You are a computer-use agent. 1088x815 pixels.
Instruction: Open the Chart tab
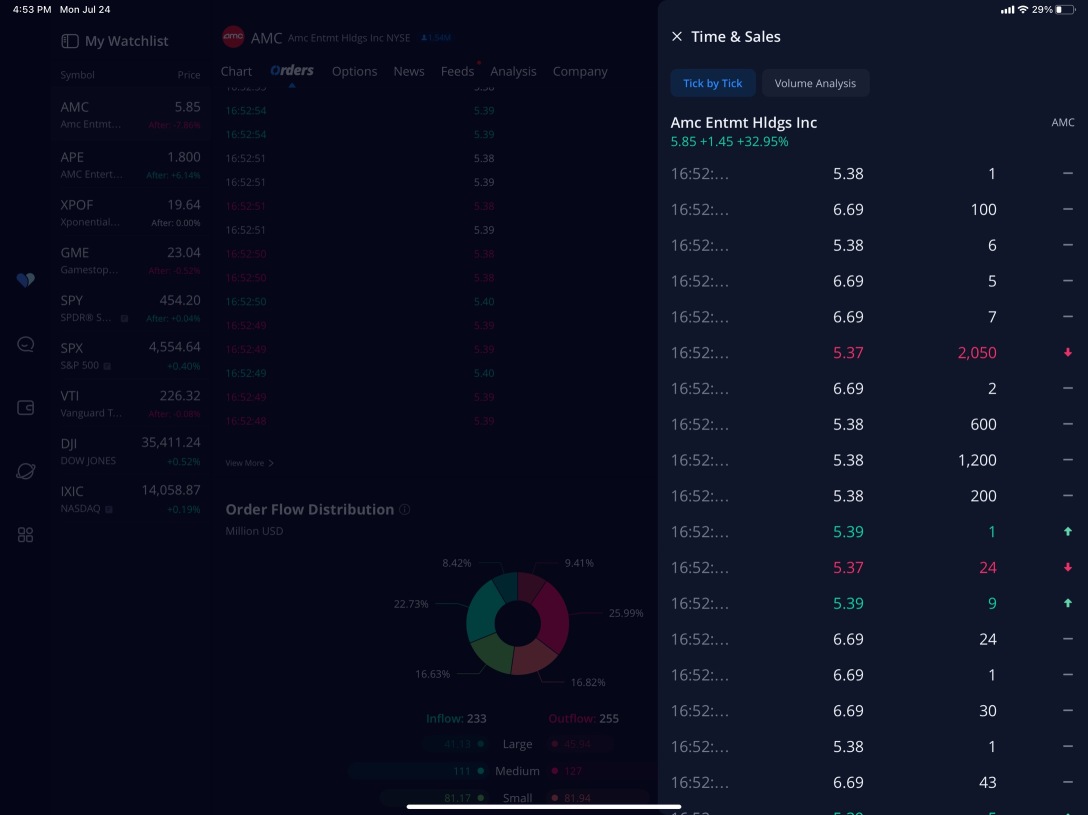click(x=236, y=72)
